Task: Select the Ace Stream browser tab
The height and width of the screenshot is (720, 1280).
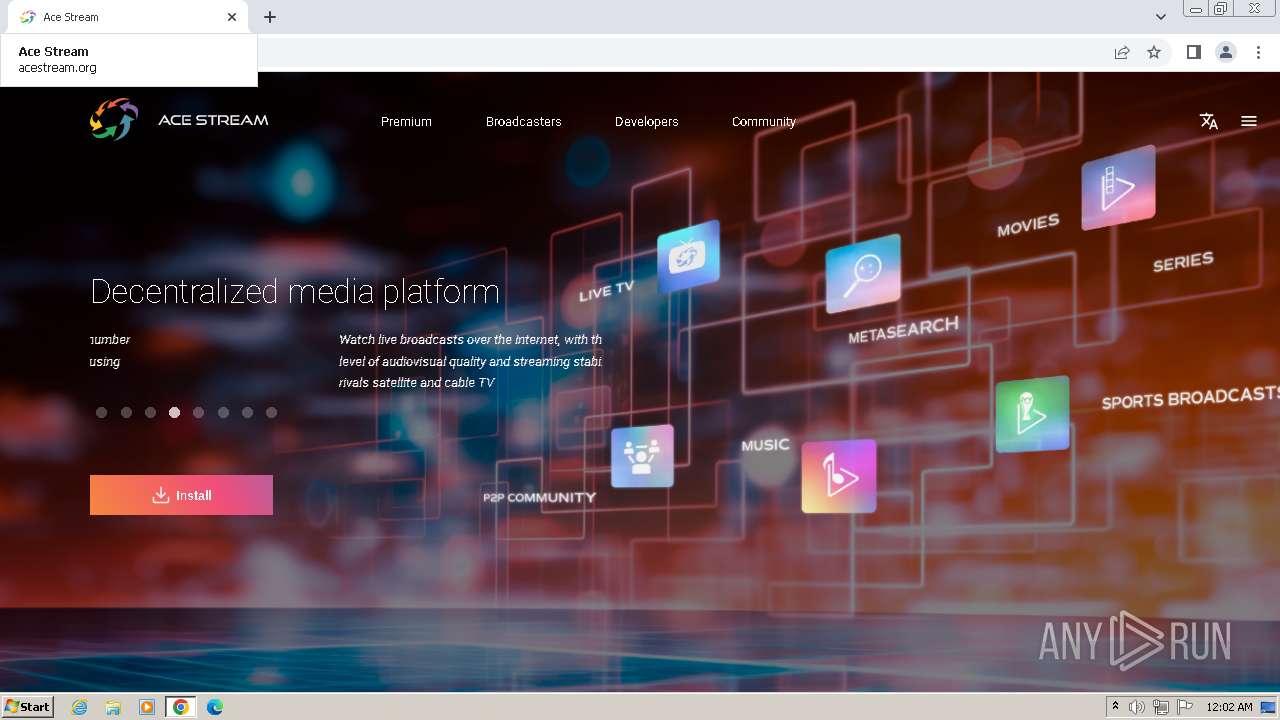Action: (x=128, y=17)
